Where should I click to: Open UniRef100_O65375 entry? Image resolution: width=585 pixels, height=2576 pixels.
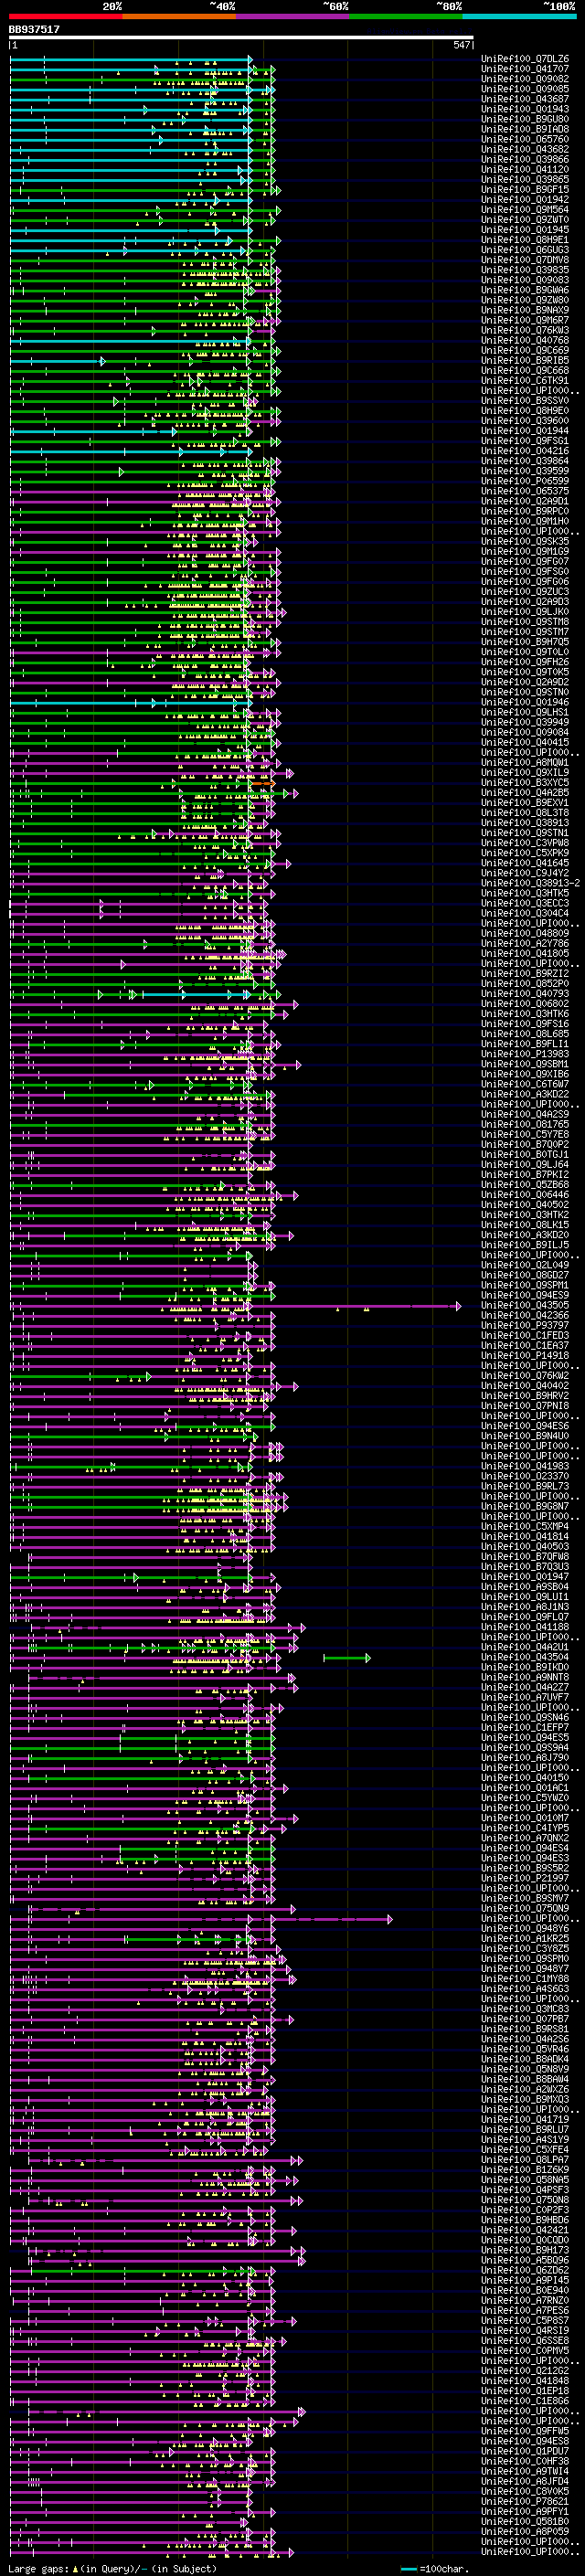[x=525, y=491]
